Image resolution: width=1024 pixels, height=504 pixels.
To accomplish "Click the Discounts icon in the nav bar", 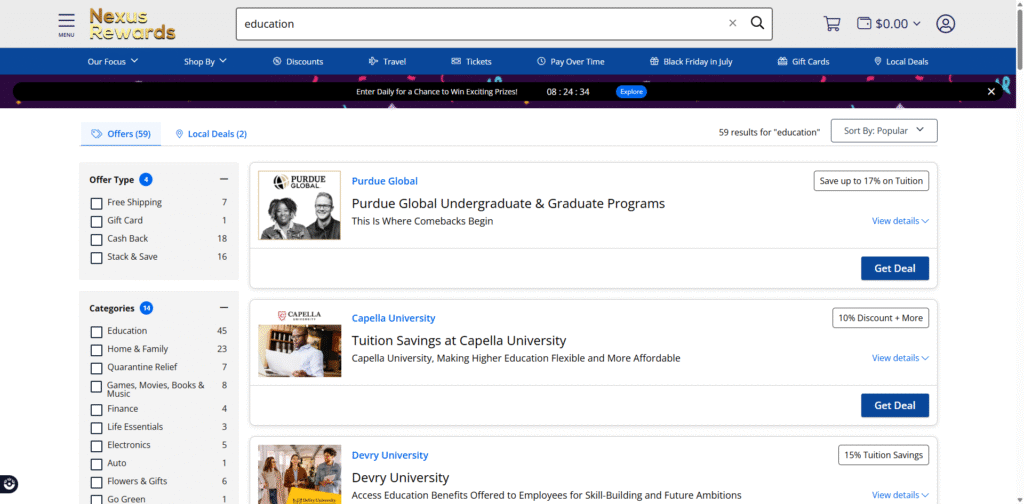I will coord(277,61).
